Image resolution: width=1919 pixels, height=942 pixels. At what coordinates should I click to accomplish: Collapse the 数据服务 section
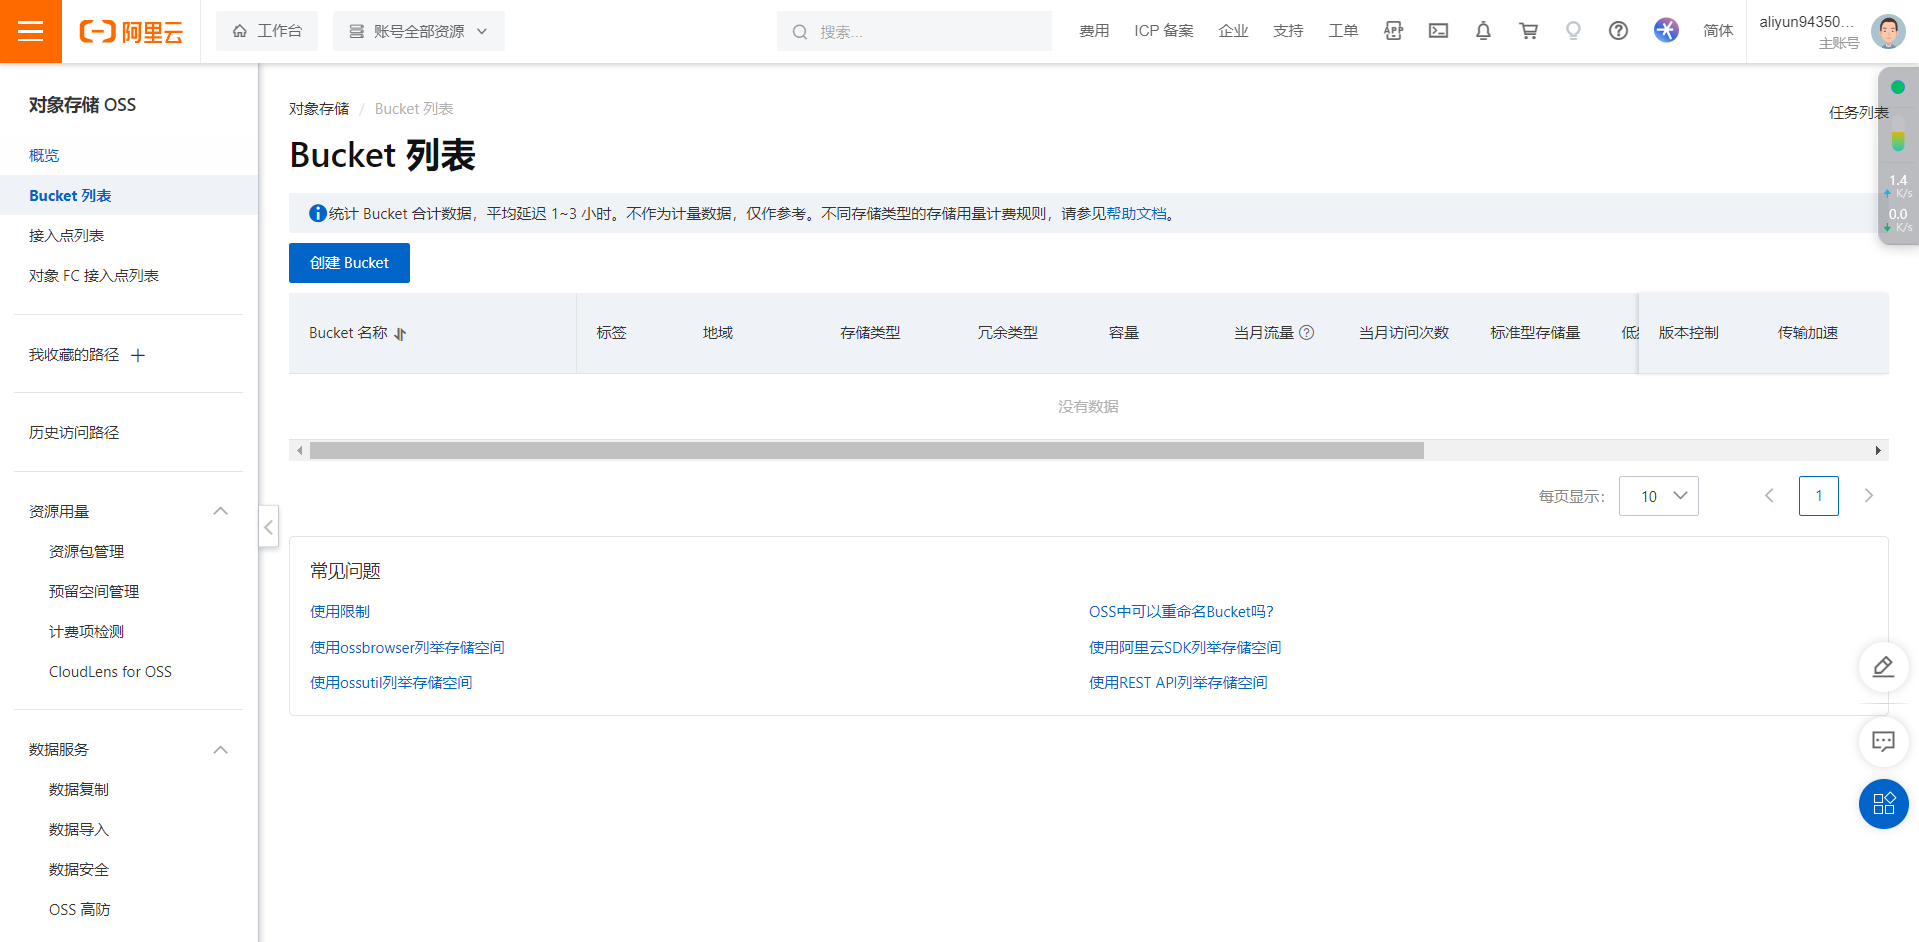[221, 749]
